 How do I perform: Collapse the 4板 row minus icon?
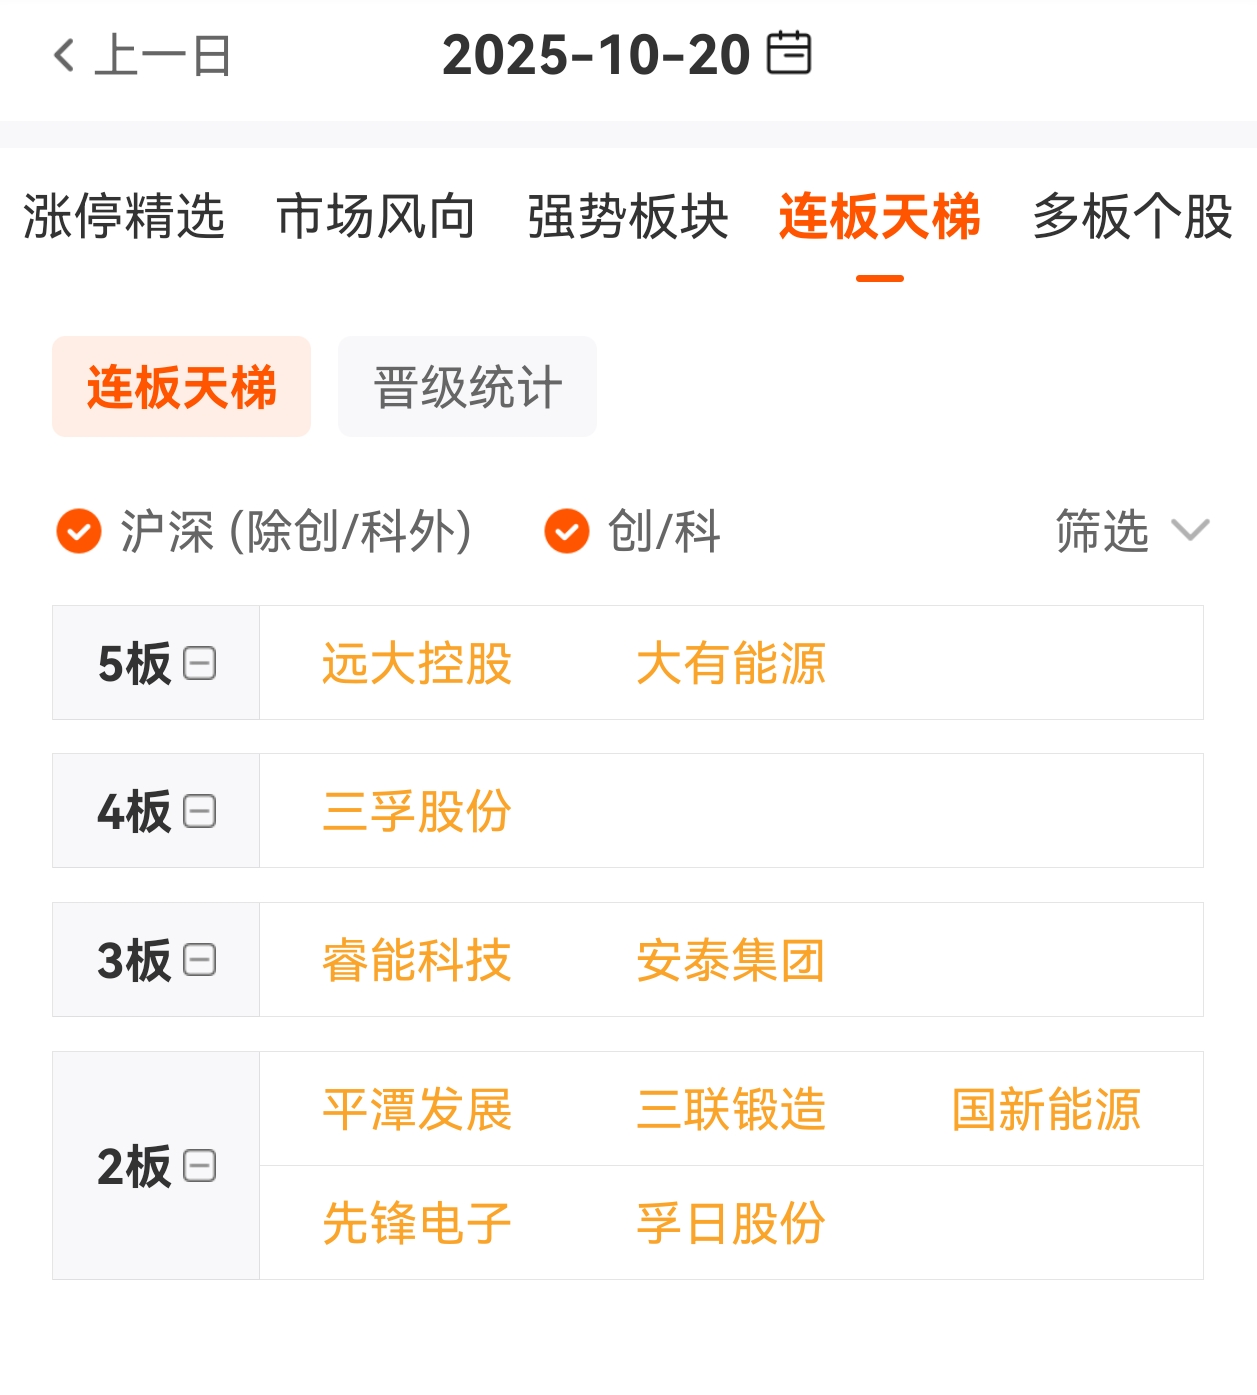click(x=200, y=811)
